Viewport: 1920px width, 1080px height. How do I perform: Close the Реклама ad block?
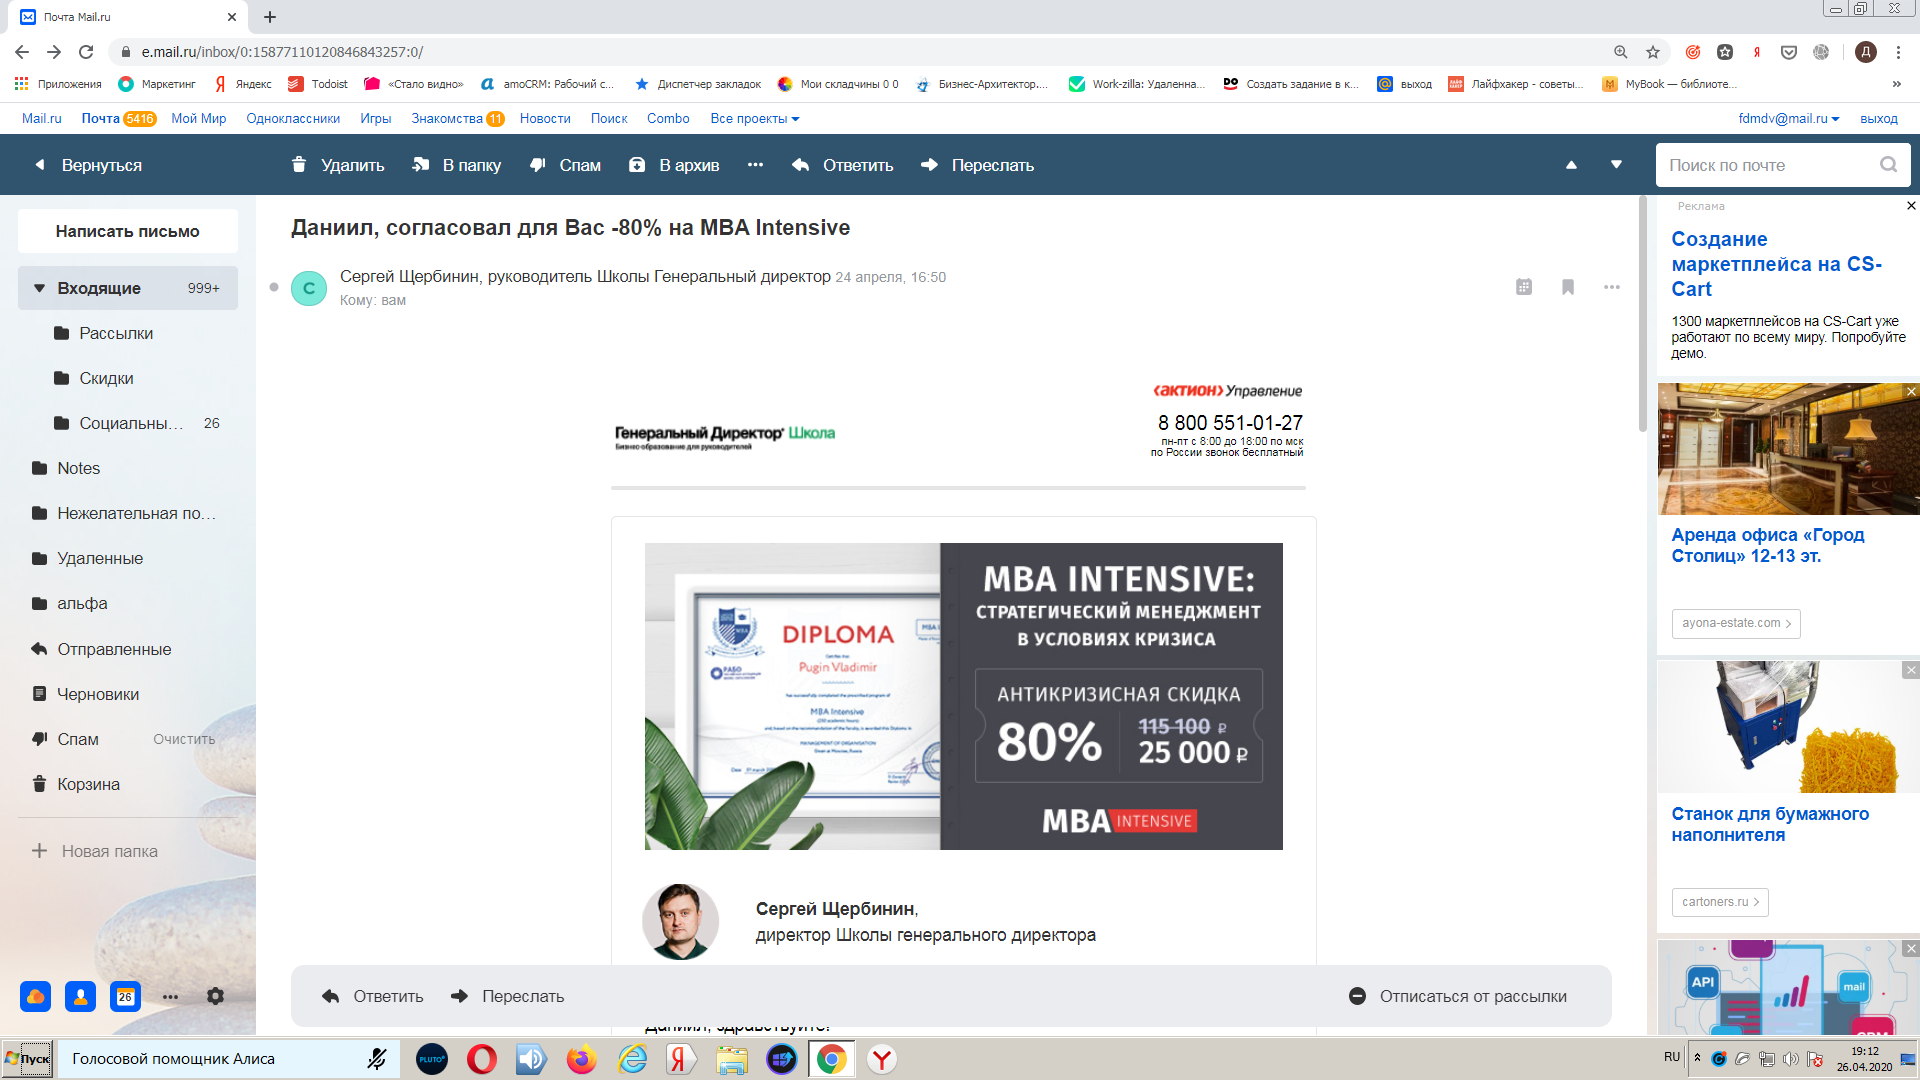(1911, 205)
